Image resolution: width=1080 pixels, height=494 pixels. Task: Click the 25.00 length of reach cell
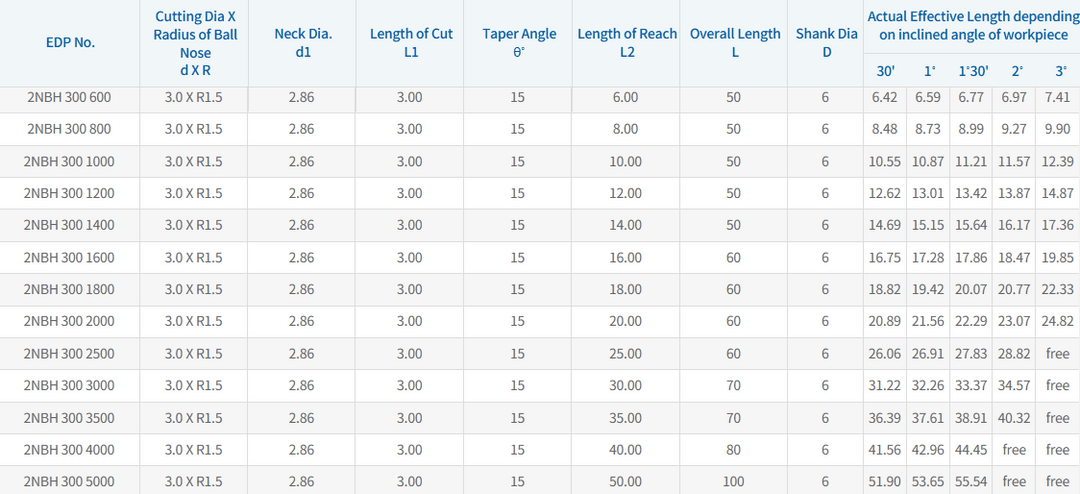coord(625,353)
